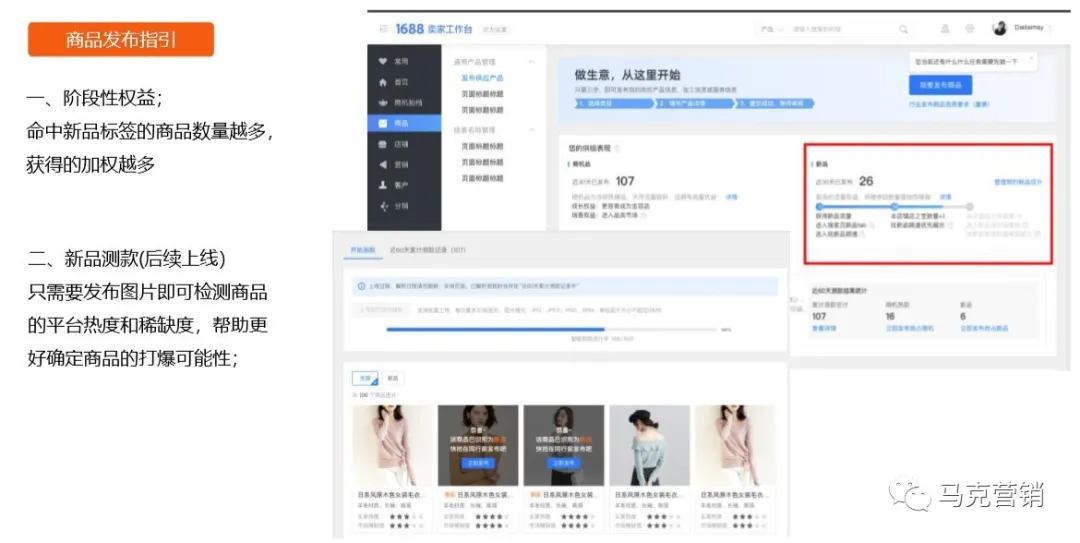This screenshot has width=1080, height=543.
Task: Switch to the 开始测款 tab
Action: [363, 250]
